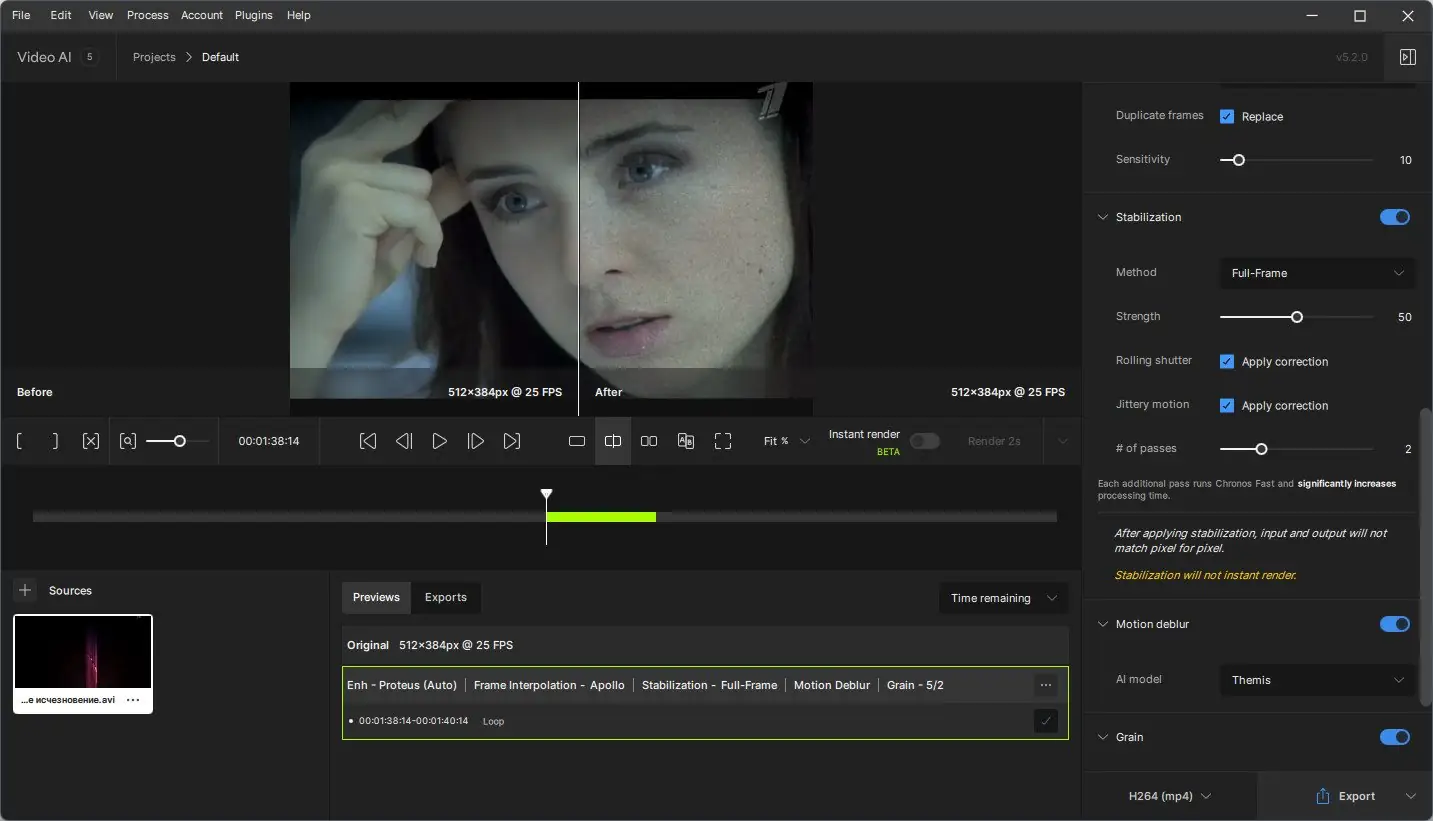Enter fullscreen preview mode

click(x=723, y=441)
